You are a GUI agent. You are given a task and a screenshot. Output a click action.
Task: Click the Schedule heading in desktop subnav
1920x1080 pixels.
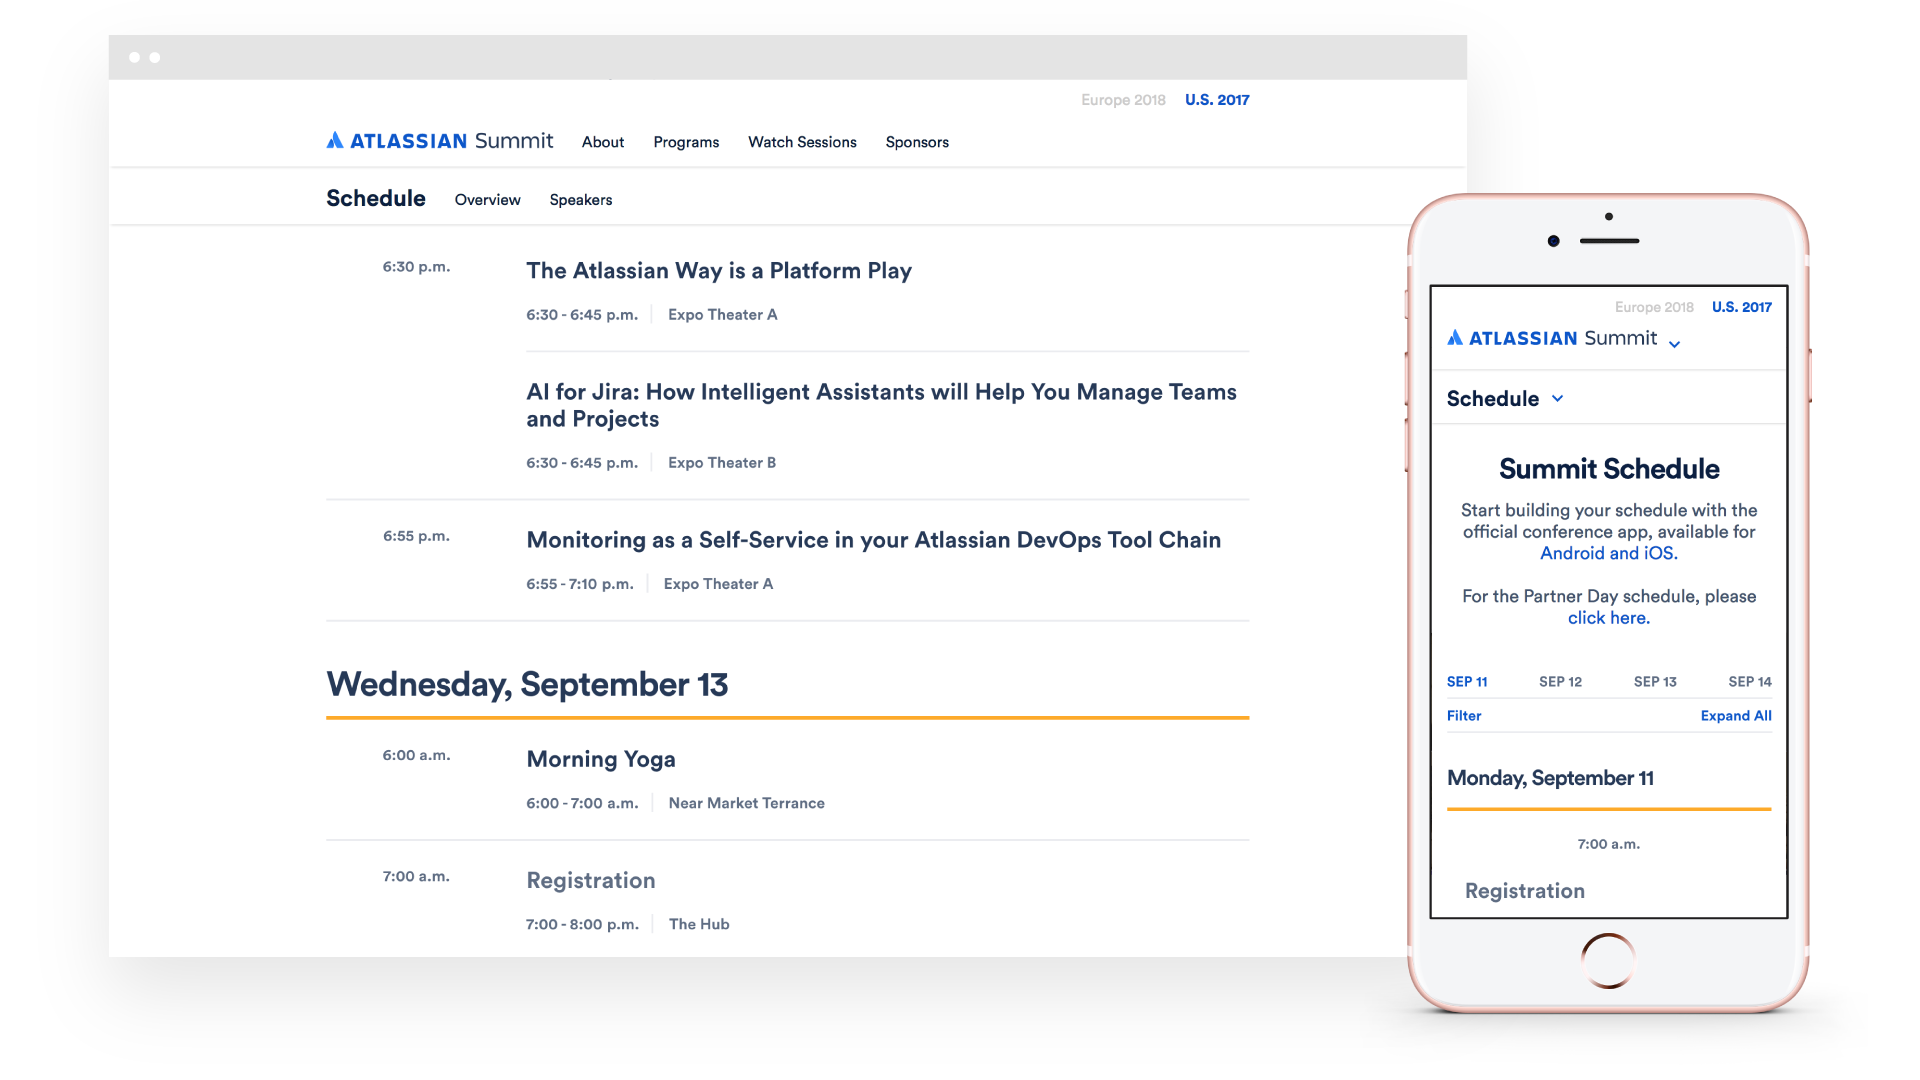coord(376,198)
